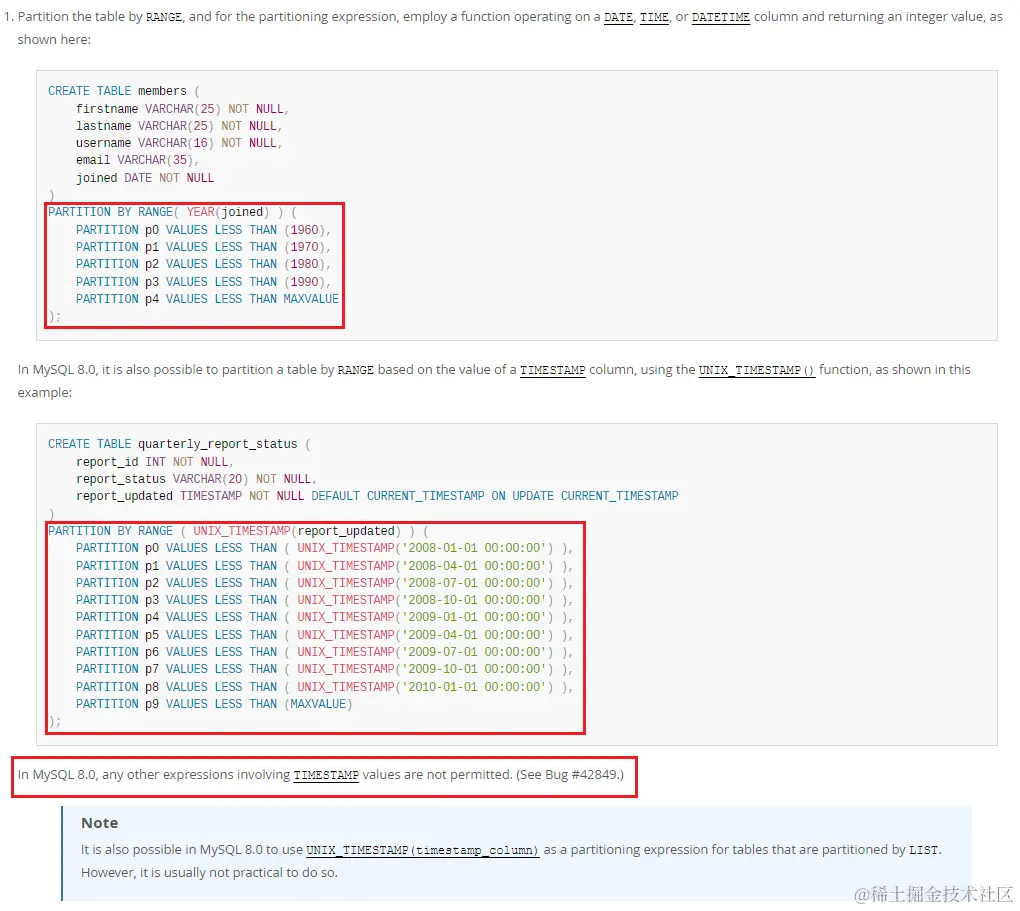
Task: Click 'joined DATE NOT NULL' line
Action: click(x=144, y=178)
